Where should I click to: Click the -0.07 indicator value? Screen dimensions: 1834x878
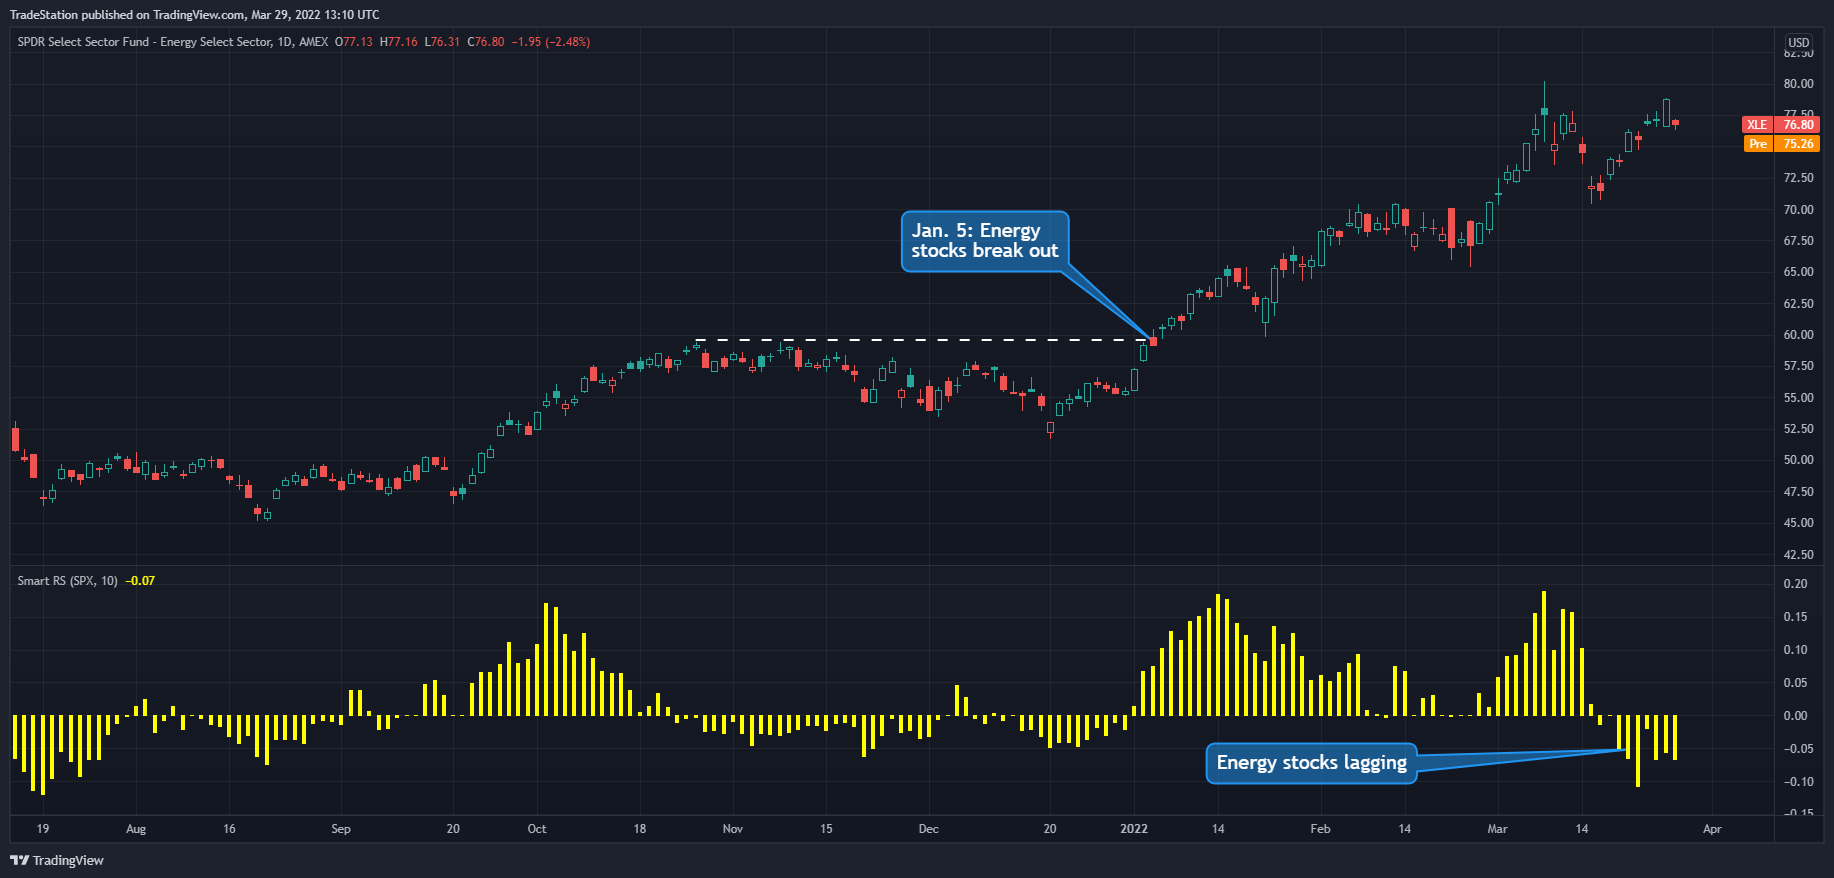coord(140,581)
